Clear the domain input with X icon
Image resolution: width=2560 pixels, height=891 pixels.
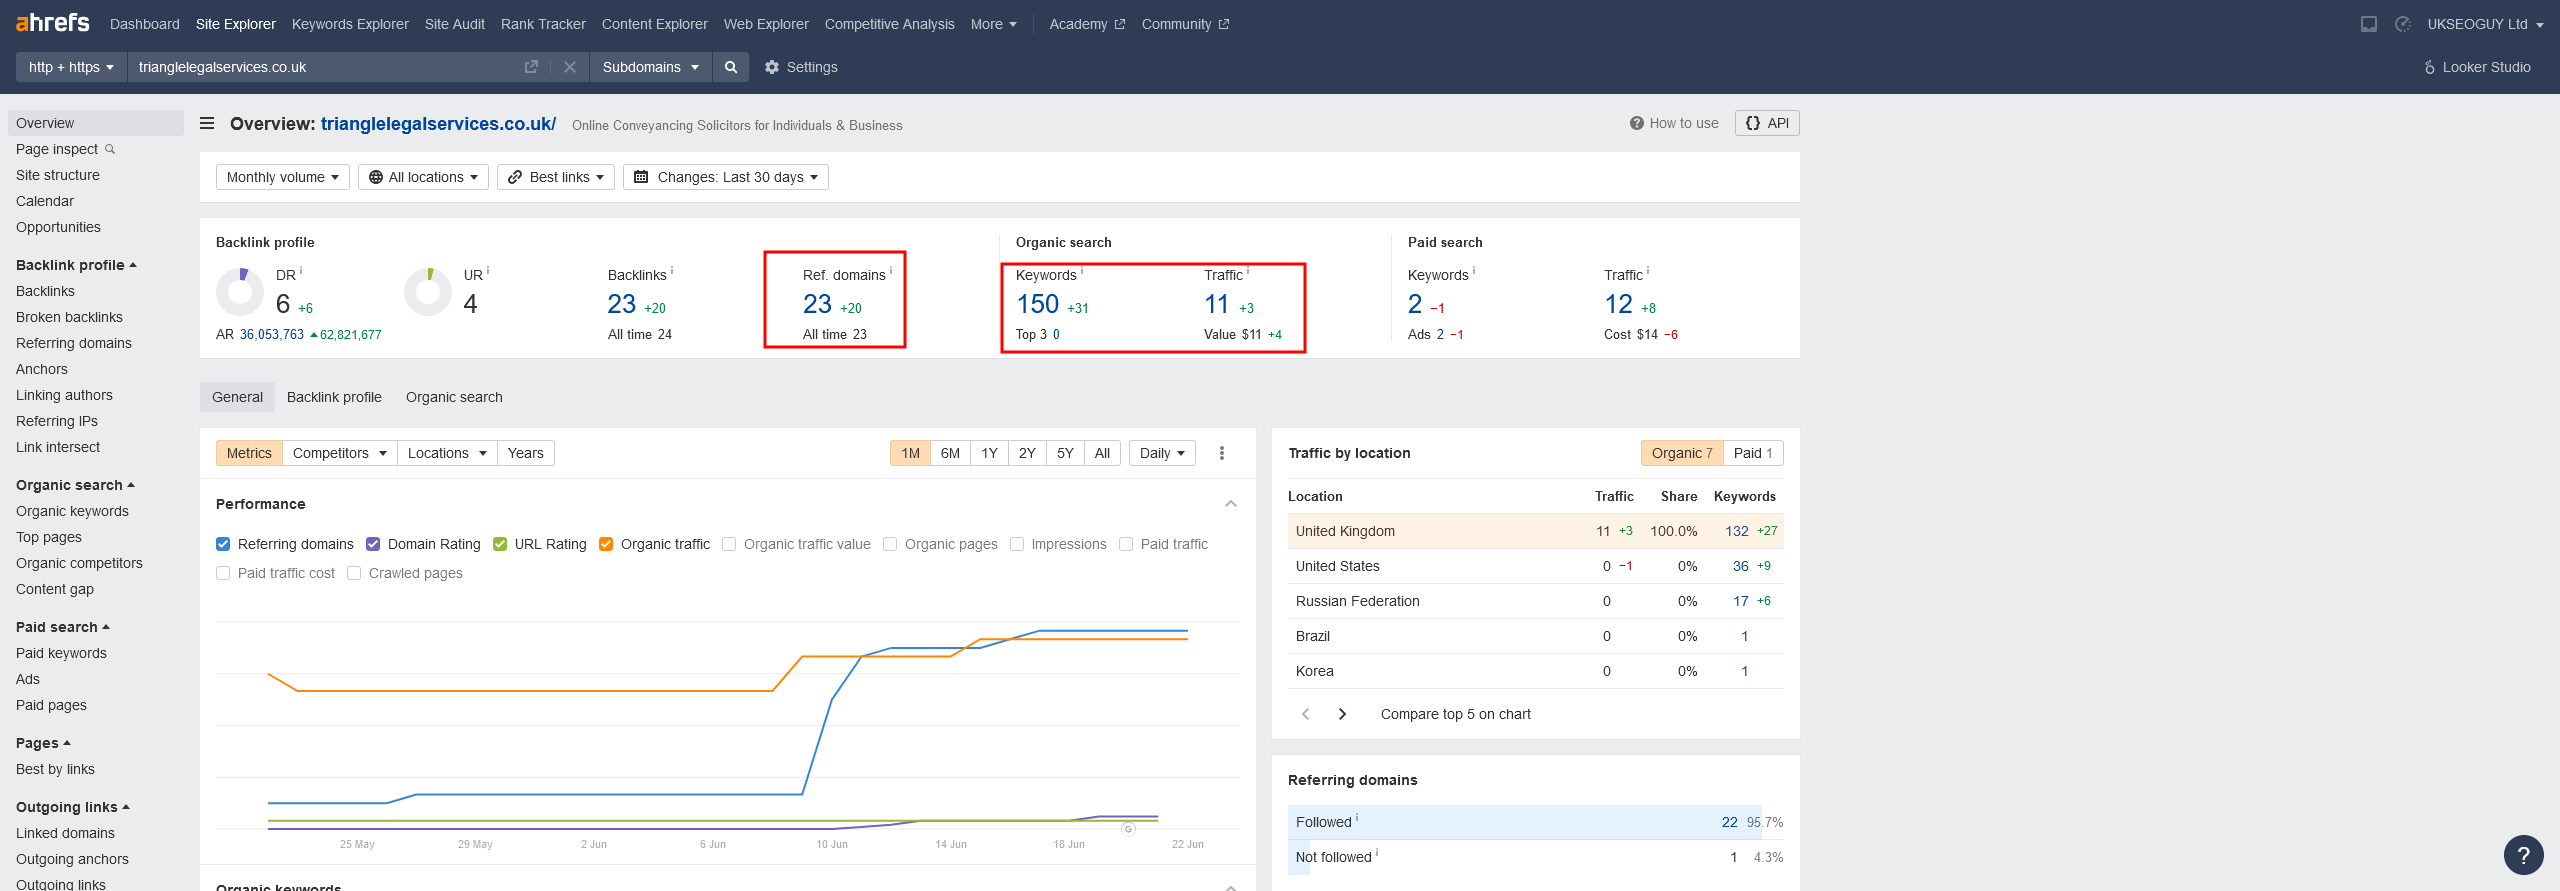pyautogui.click(x=570, y=67)
